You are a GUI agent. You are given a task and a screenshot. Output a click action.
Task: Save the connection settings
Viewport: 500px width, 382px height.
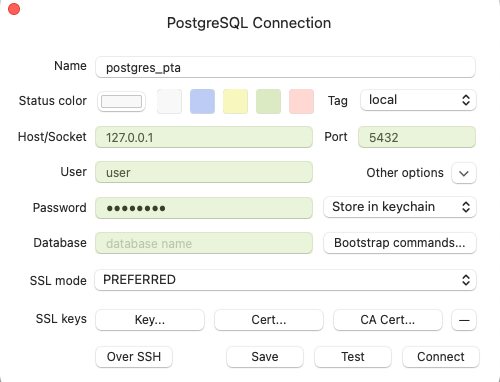tap(265, 357)
